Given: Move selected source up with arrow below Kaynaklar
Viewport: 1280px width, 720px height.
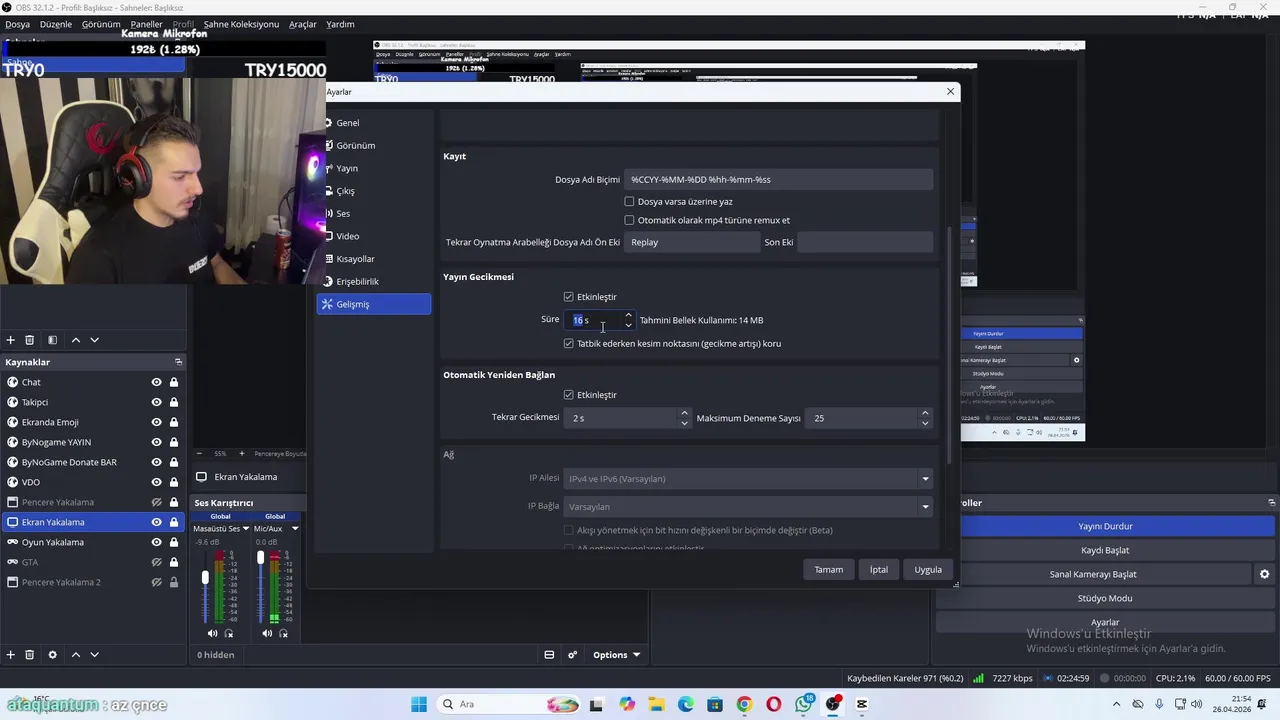Looking at the screenshot, I should tap(76, 655).
